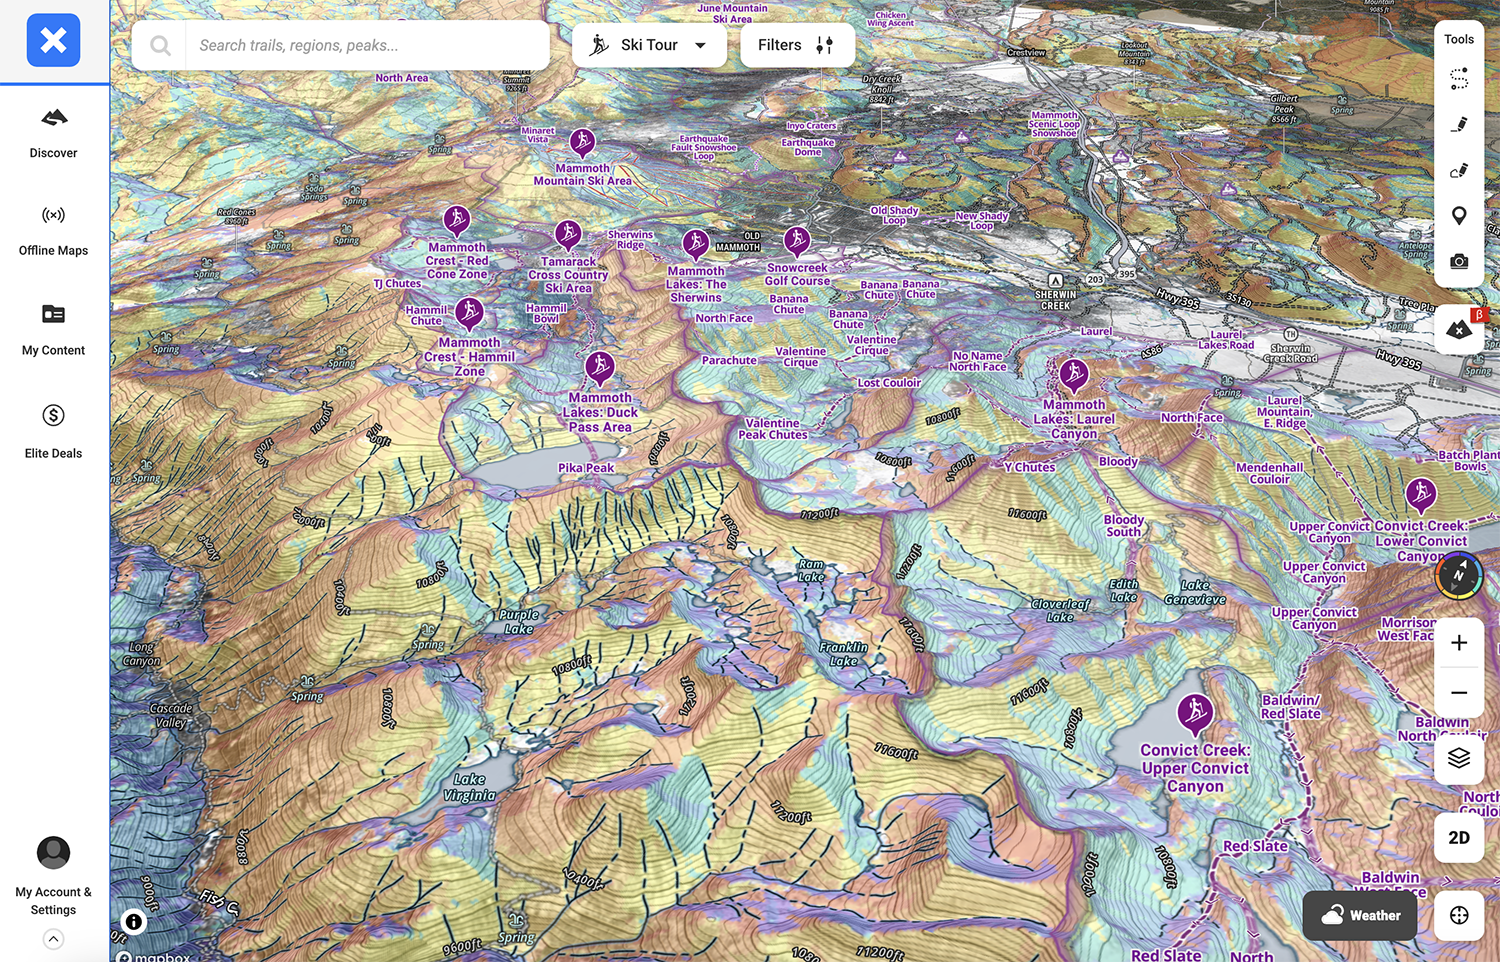Add a waypoint with the pin tool
Image resolution: width=1500 pixels, height=962 pixels.
(1459, 216)
